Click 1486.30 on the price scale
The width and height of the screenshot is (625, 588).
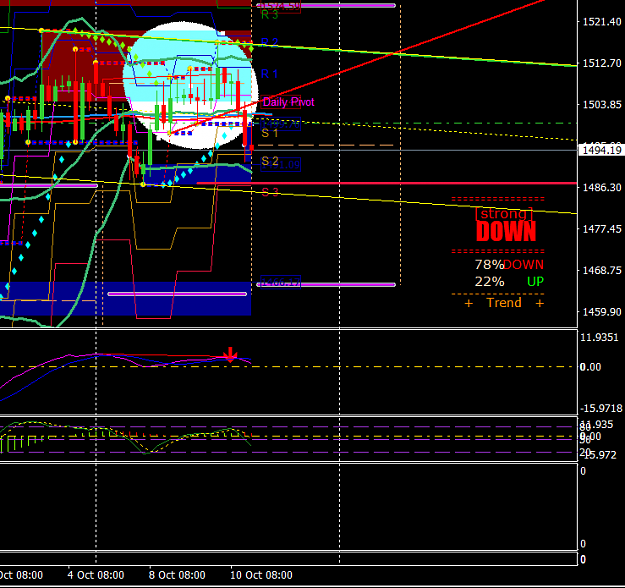pos(602,187)
